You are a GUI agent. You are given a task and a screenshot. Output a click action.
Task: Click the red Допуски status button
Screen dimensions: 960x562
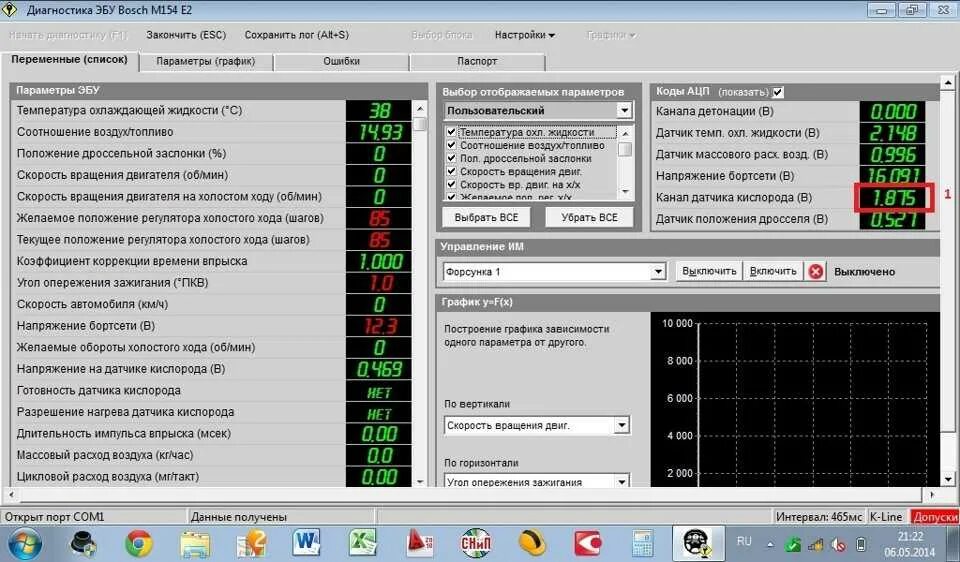pyautogui.click(x=934, y=517)
